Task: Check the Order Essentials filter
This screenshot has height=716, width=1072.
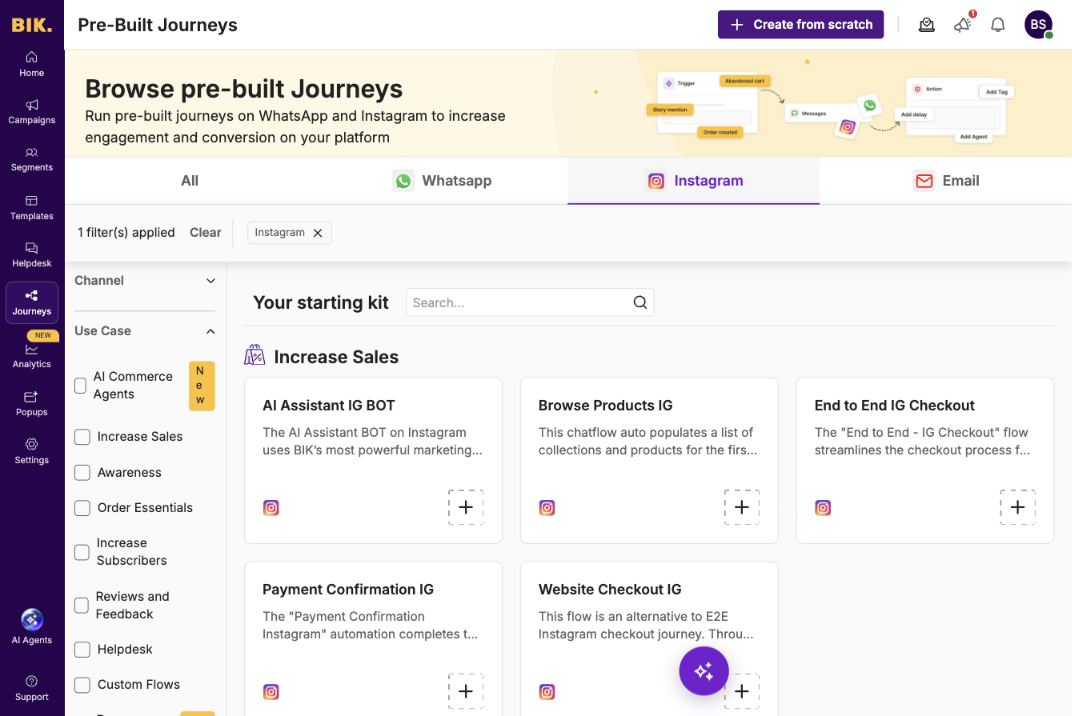Action: coord(82,508)
